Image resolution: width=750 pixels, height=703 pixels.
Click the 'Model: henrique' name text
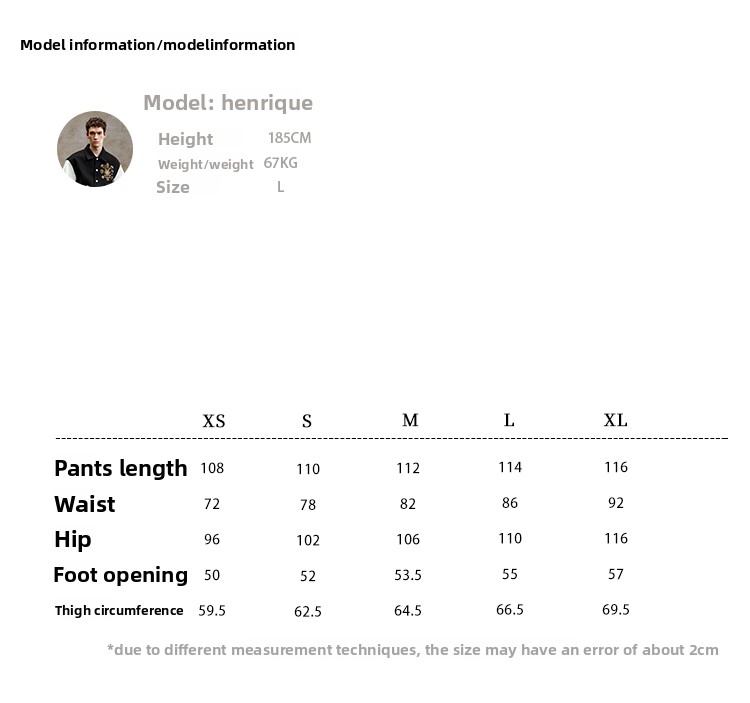(228, 103)
